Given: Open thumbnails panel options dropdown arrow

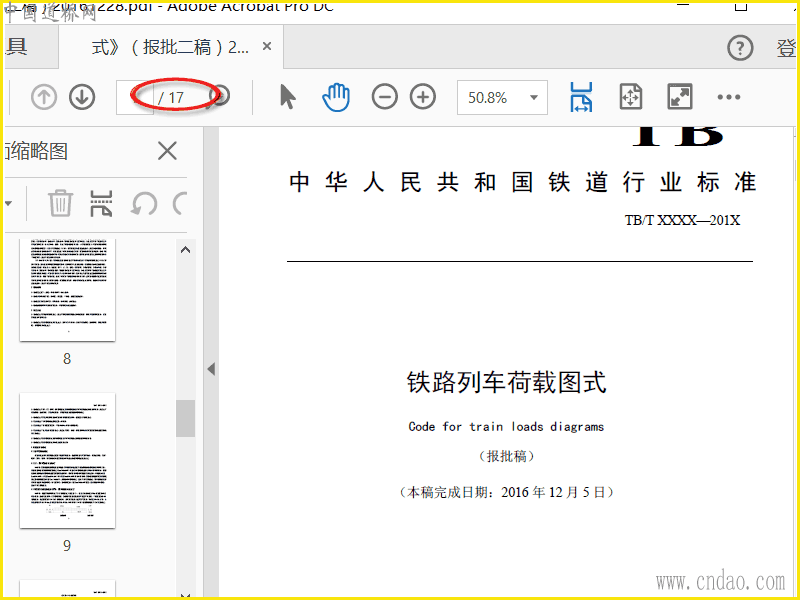Looking at the screenshot, I should point(9,204).
